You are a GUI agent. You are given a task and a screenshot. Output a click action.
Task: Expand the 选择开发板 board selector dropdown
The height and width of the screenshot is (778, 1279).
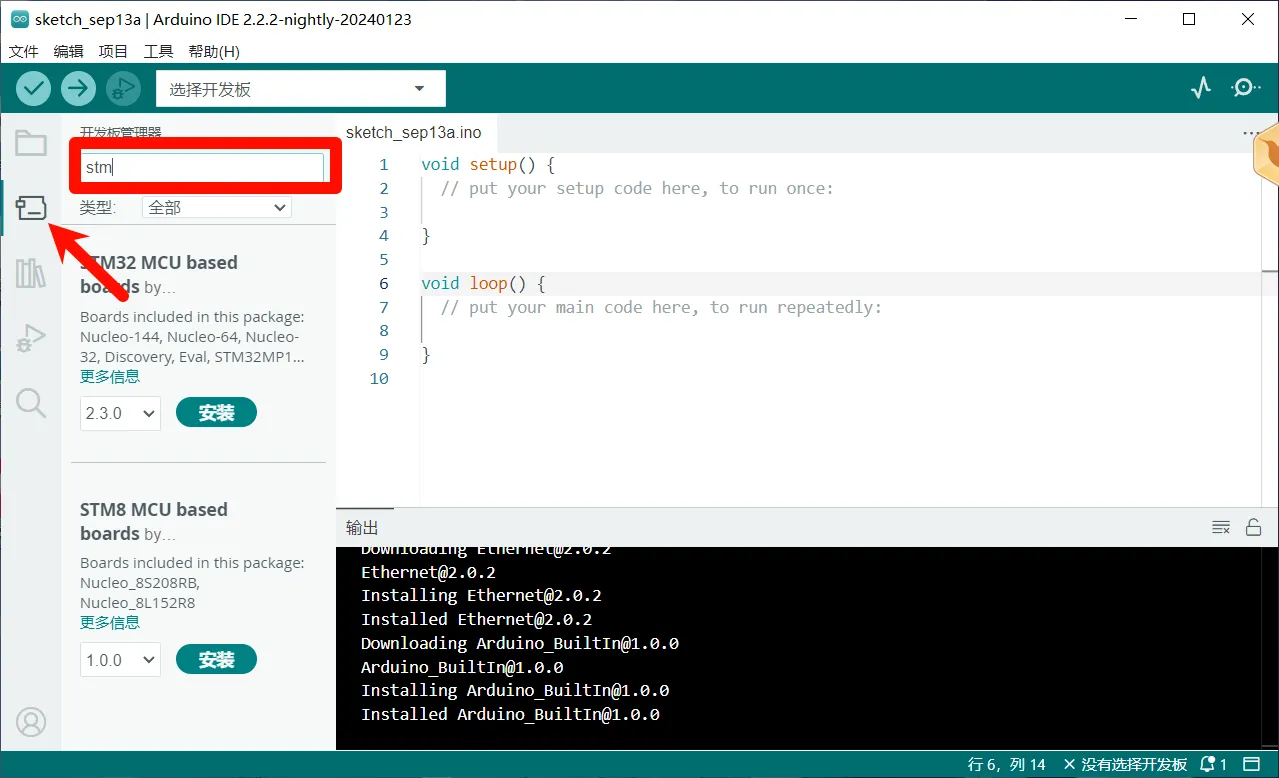coord(300,89)
